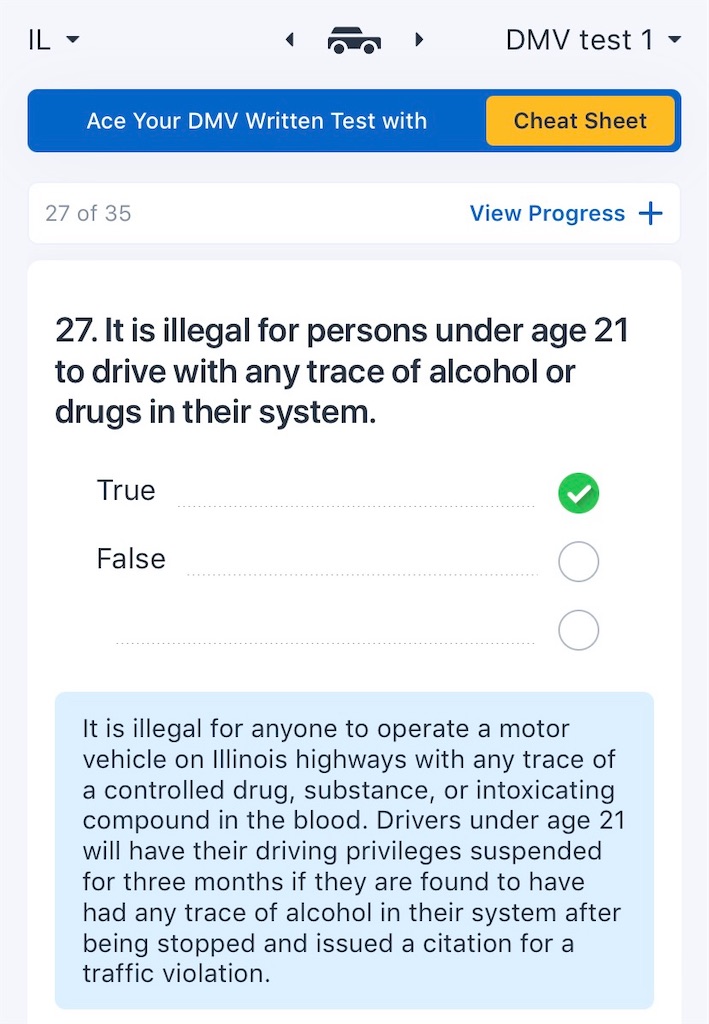Click the question 27 heading text

coord(341,371)
